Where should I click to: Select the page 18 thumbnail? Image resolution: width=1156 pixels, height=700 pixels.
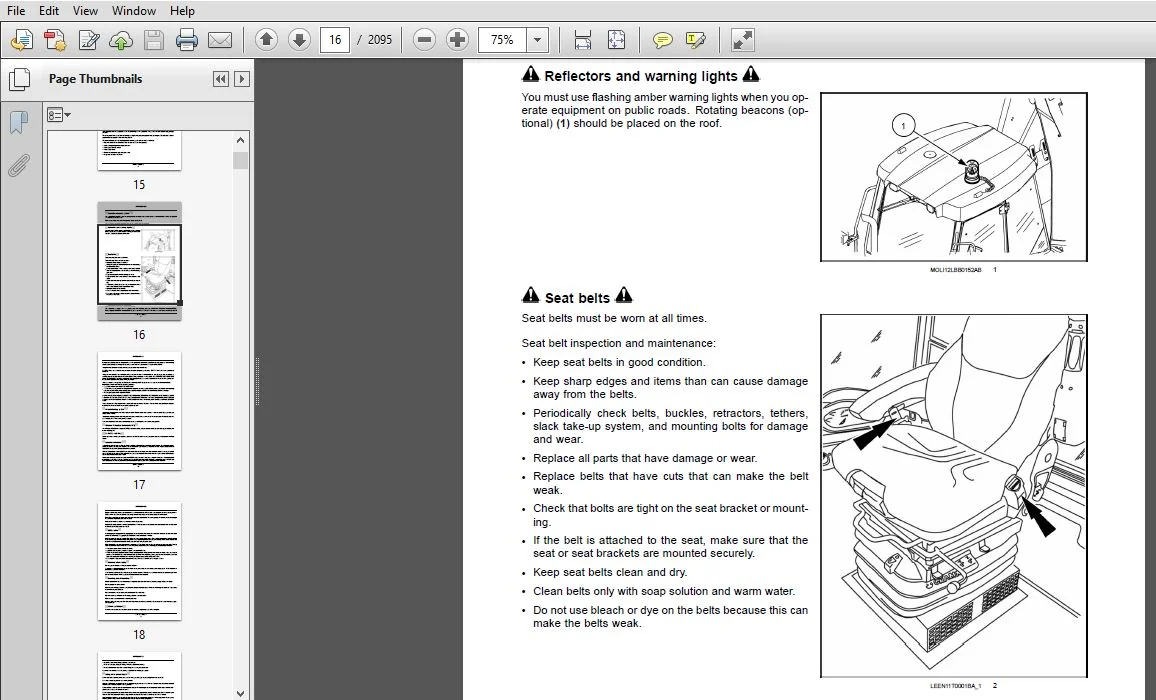coord(139,561)
